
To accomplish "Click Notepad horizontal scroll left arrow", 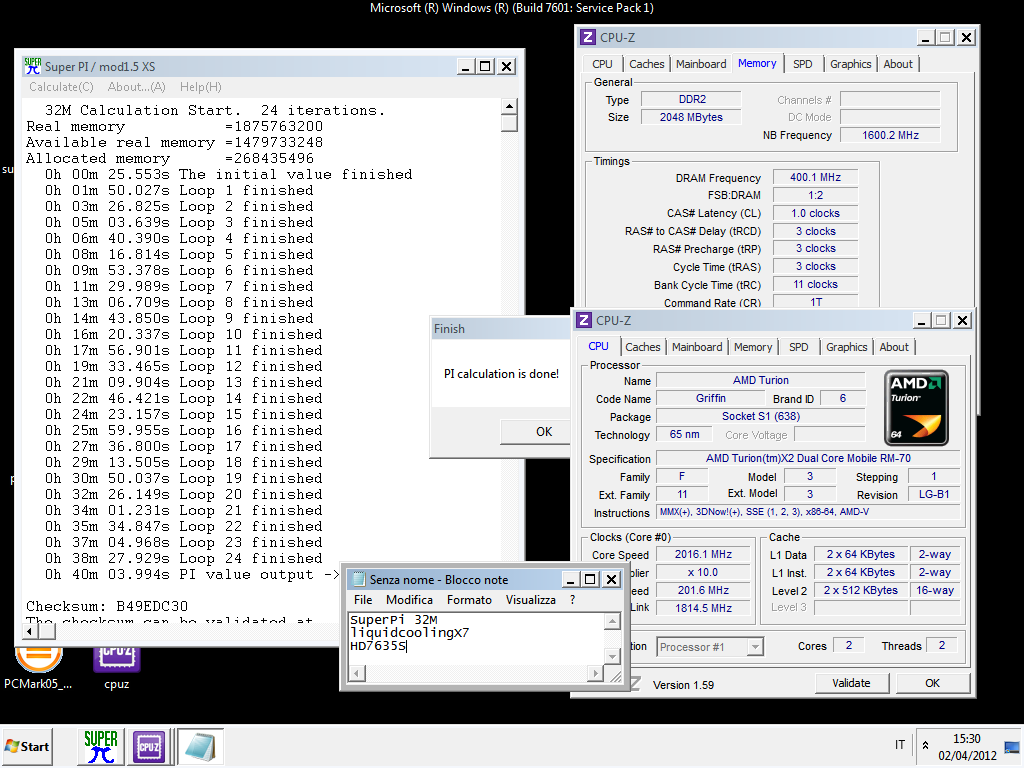I will 357,673.
